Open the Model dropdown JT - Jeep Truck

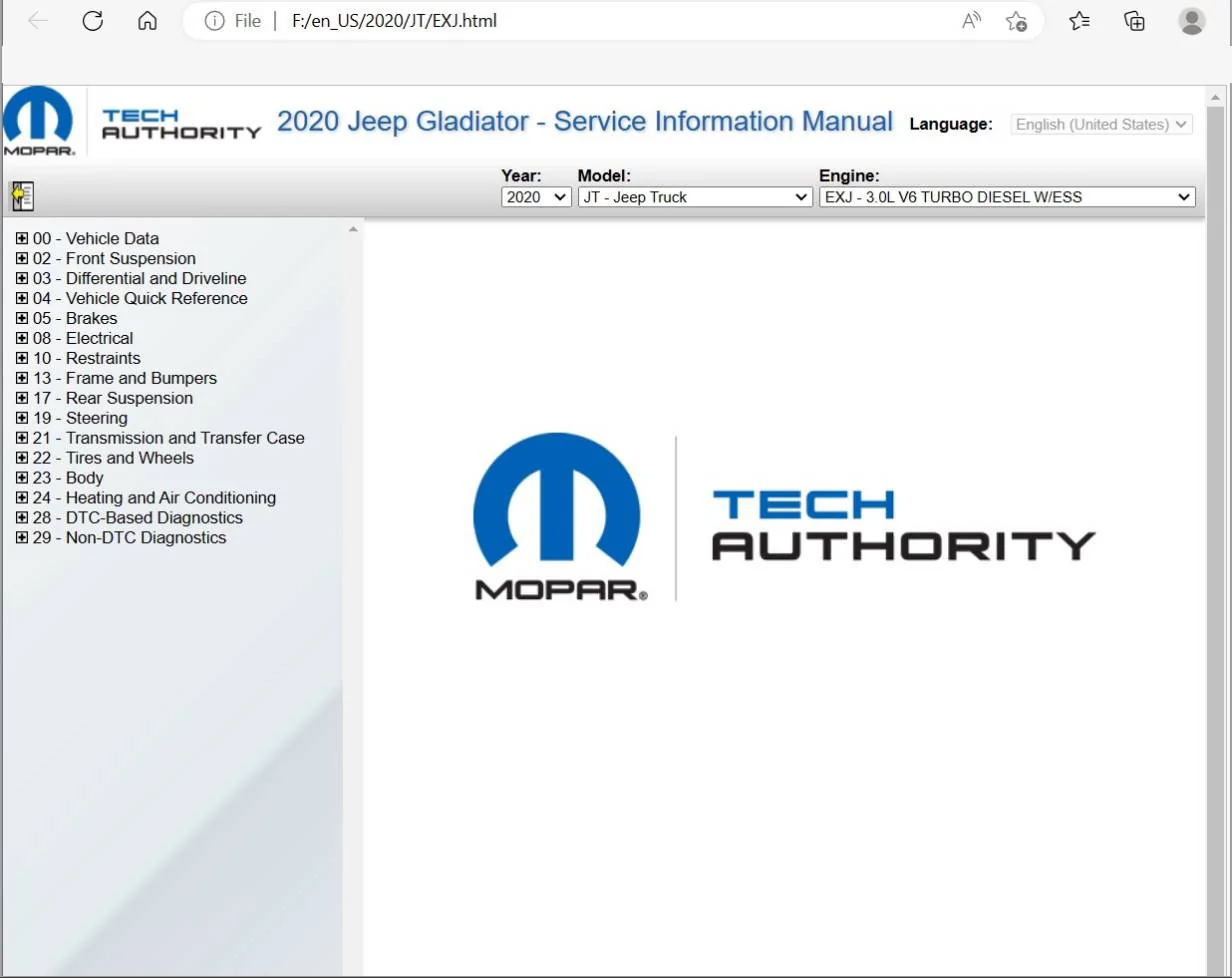695,197
